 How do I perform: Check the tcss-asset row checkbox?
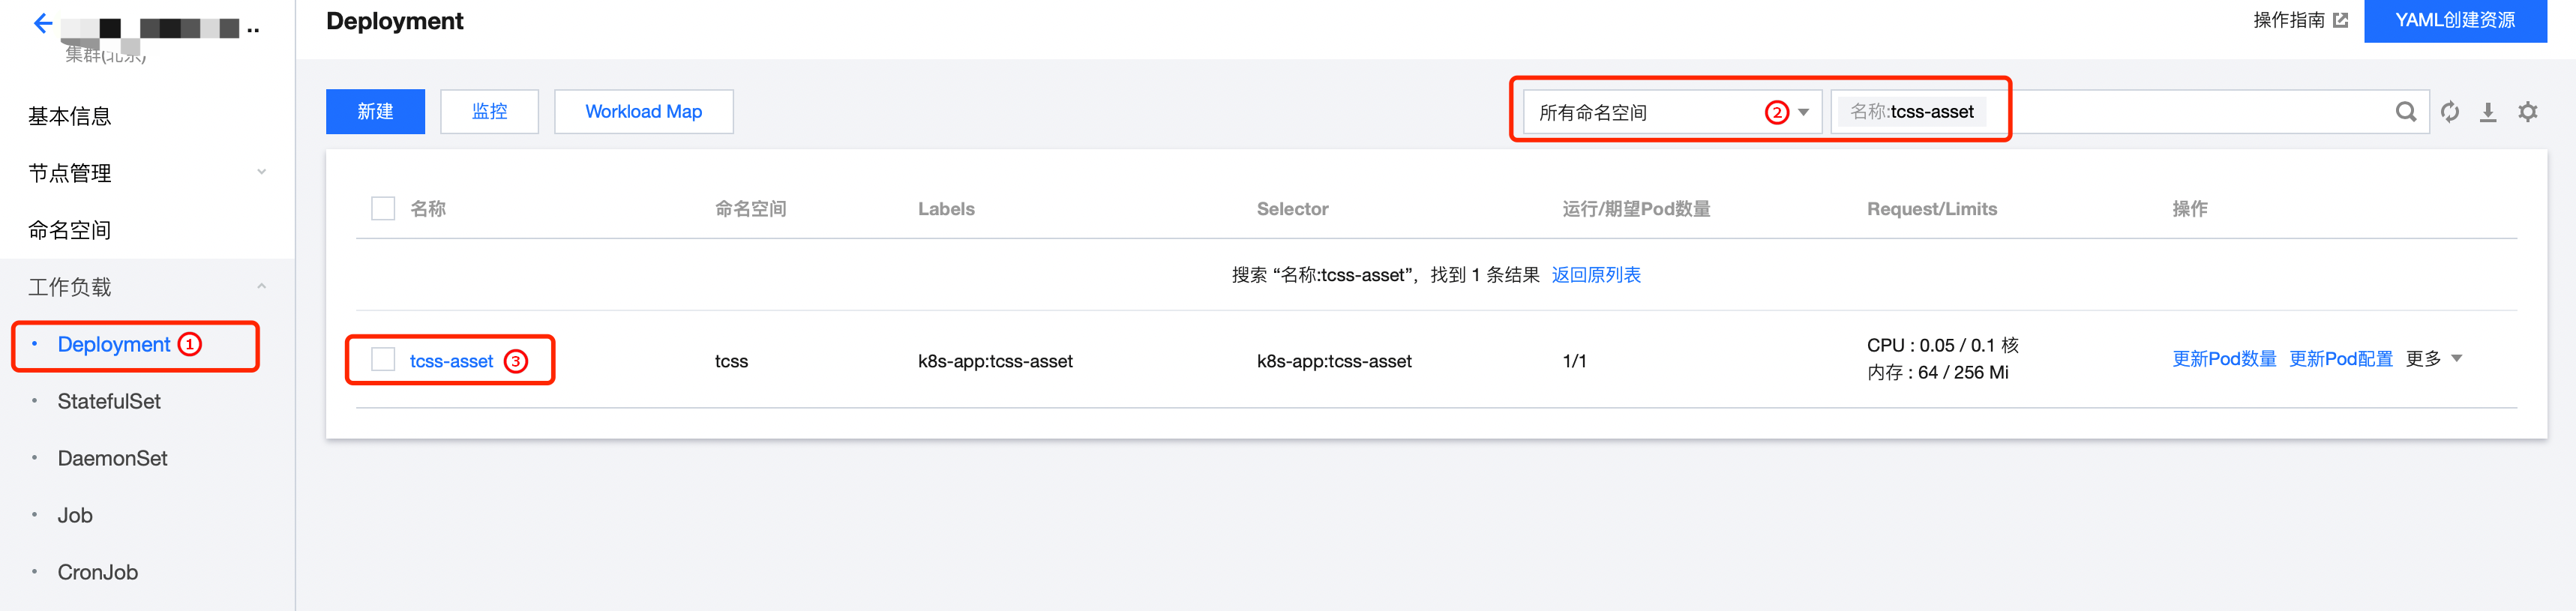383,360
